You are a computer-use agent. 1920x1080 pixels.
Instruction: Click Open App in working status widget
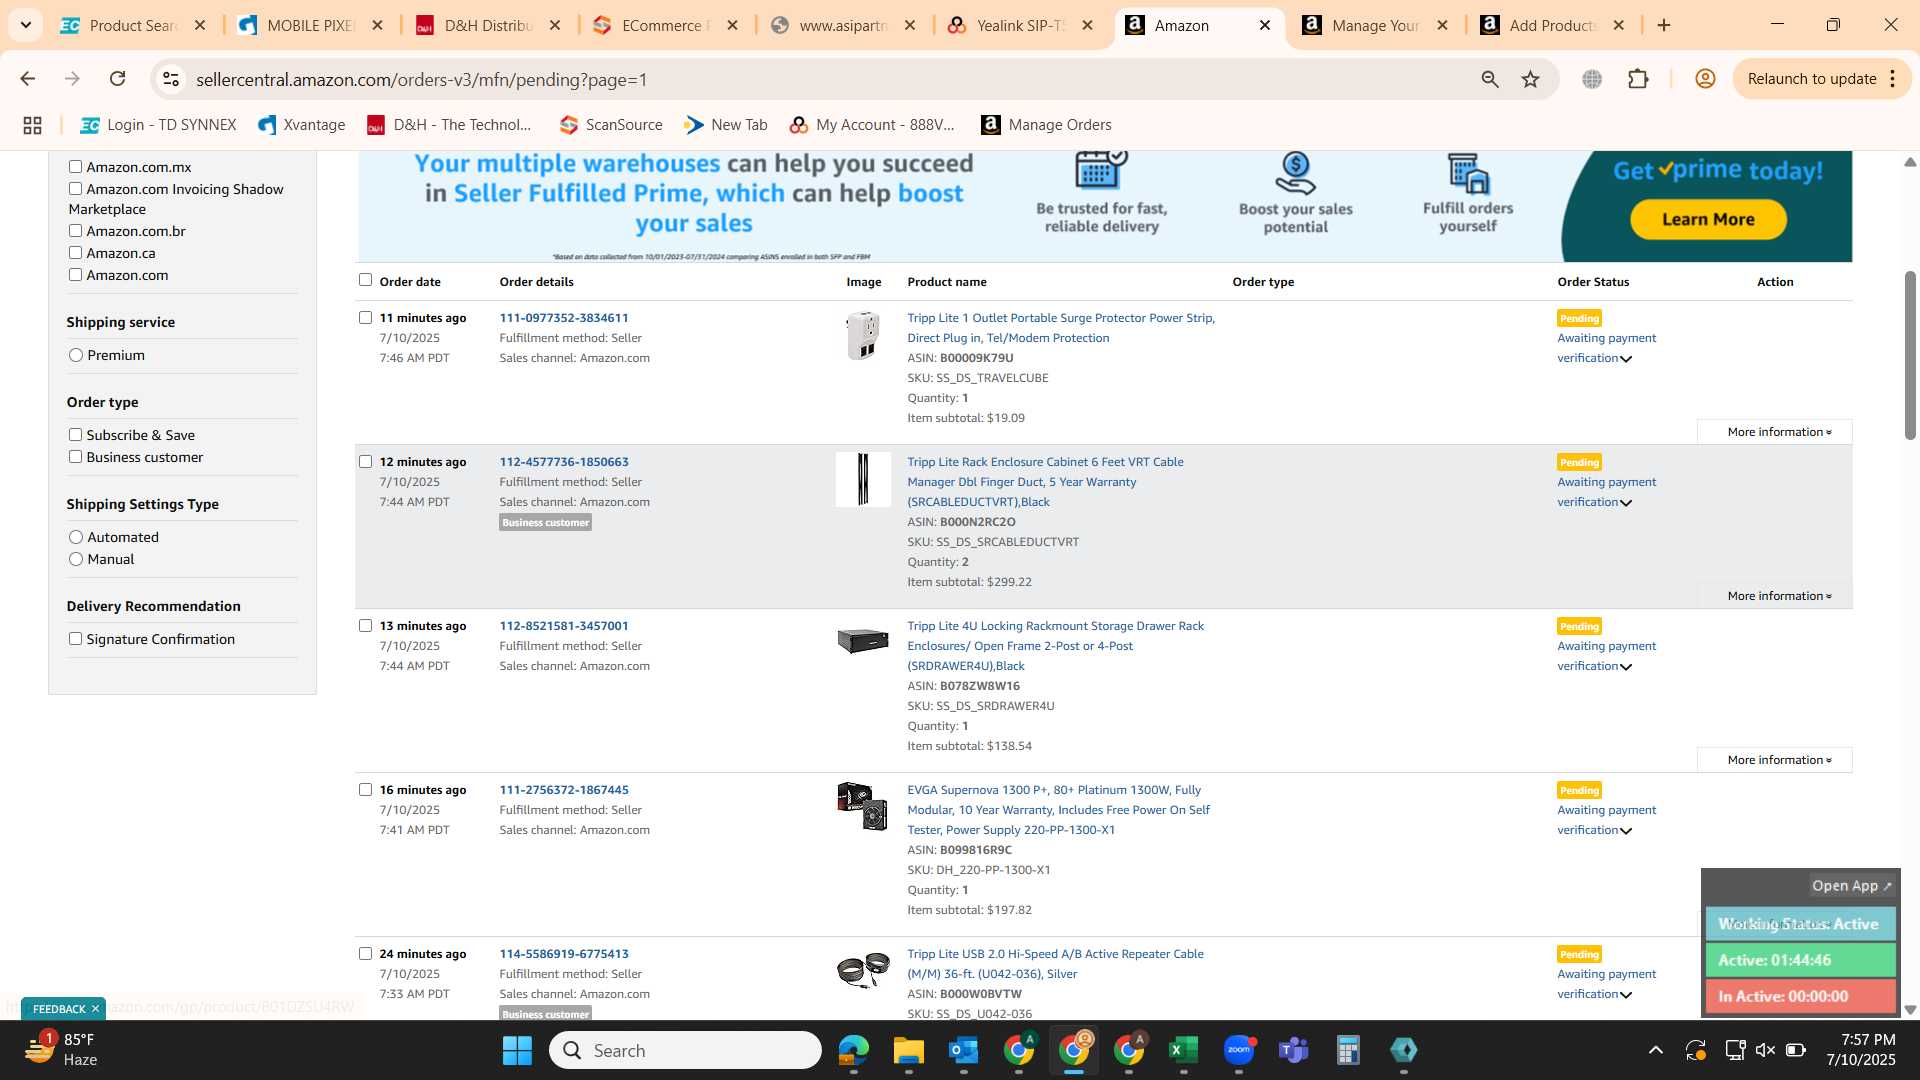(x=1851, y=886)
